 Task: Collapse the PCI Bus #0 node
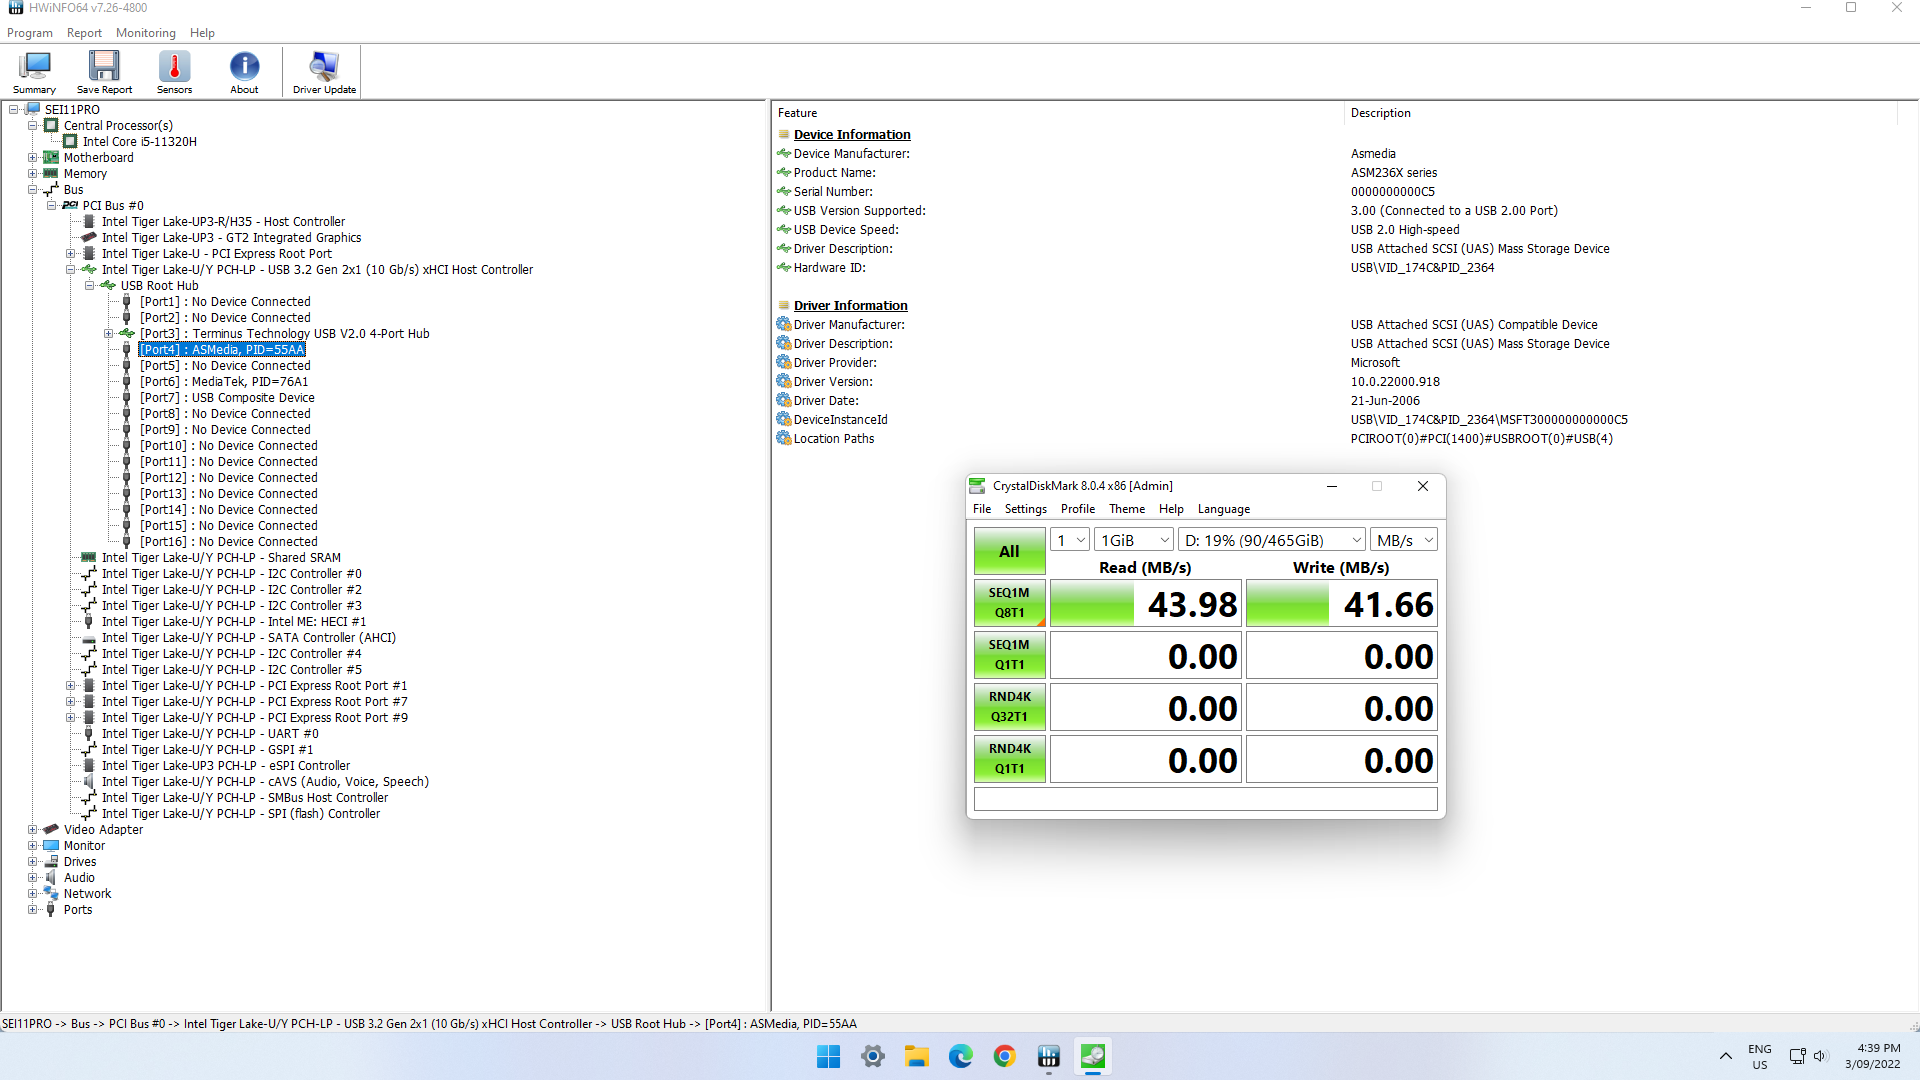coord(51,206)
